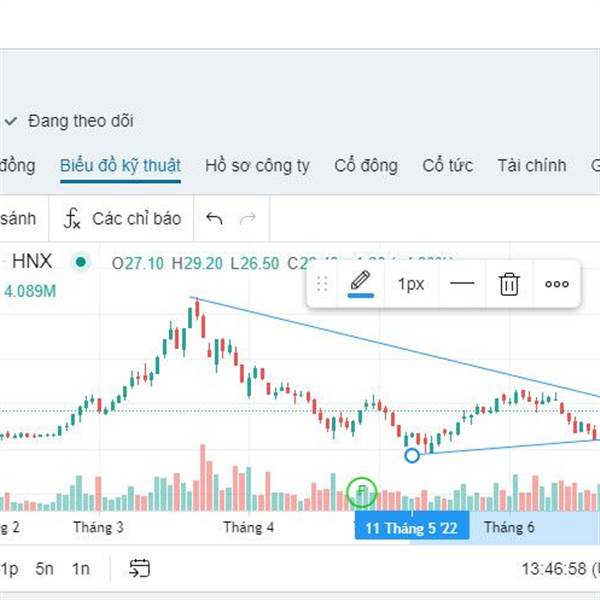Switch to Hồ sơ công ty tab
Viewport: 600px width, 600px height.
click(x=257, y=166)
